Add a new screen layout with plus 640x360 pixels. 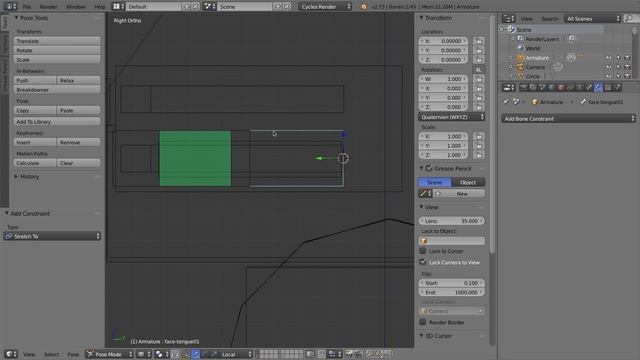[x=187, y=7]
